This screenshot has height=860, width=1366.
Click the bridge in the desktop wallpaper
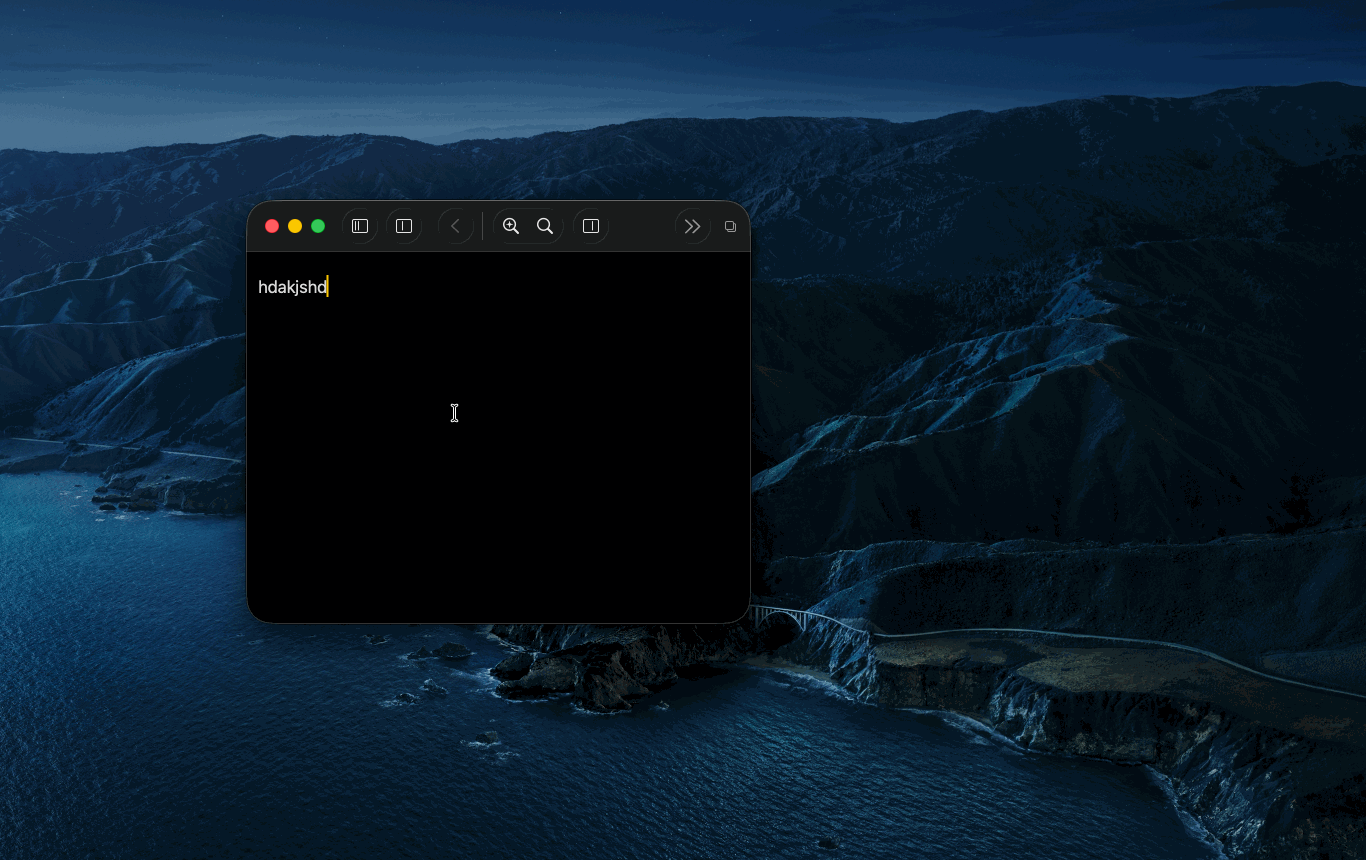click(790, 616)
